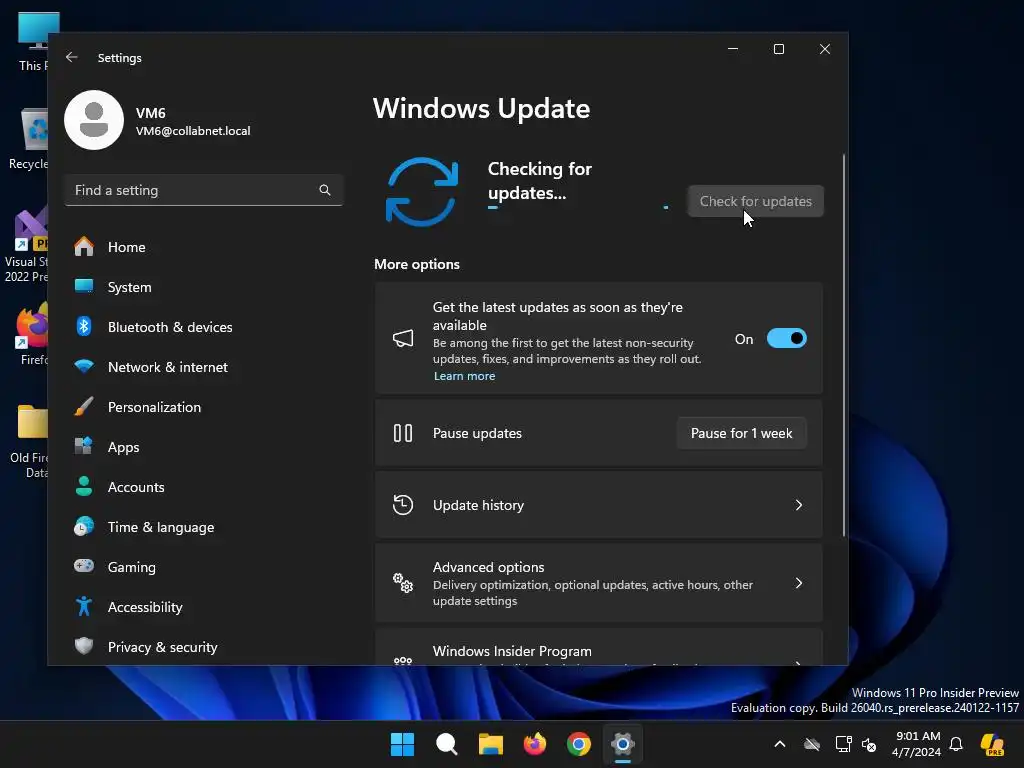Open Advanced options row
Image resolution: width=1024 pixels, height=768 pixels.
pos(599,583)
